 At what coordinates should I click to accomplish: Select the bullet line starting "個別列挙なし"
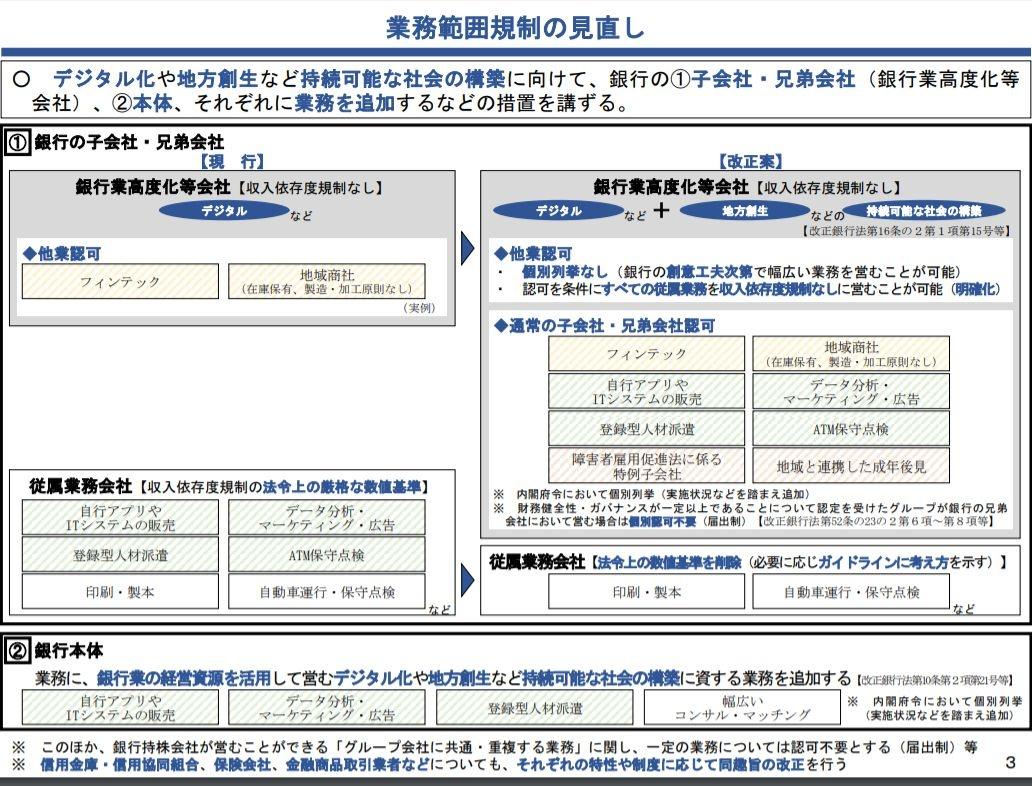tap(729, 271)
